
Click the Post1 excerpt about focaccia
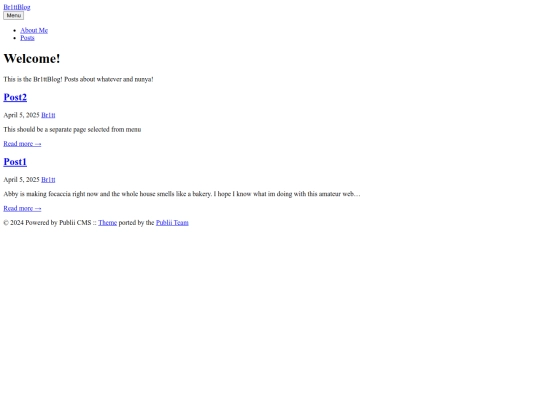point(182,194)
